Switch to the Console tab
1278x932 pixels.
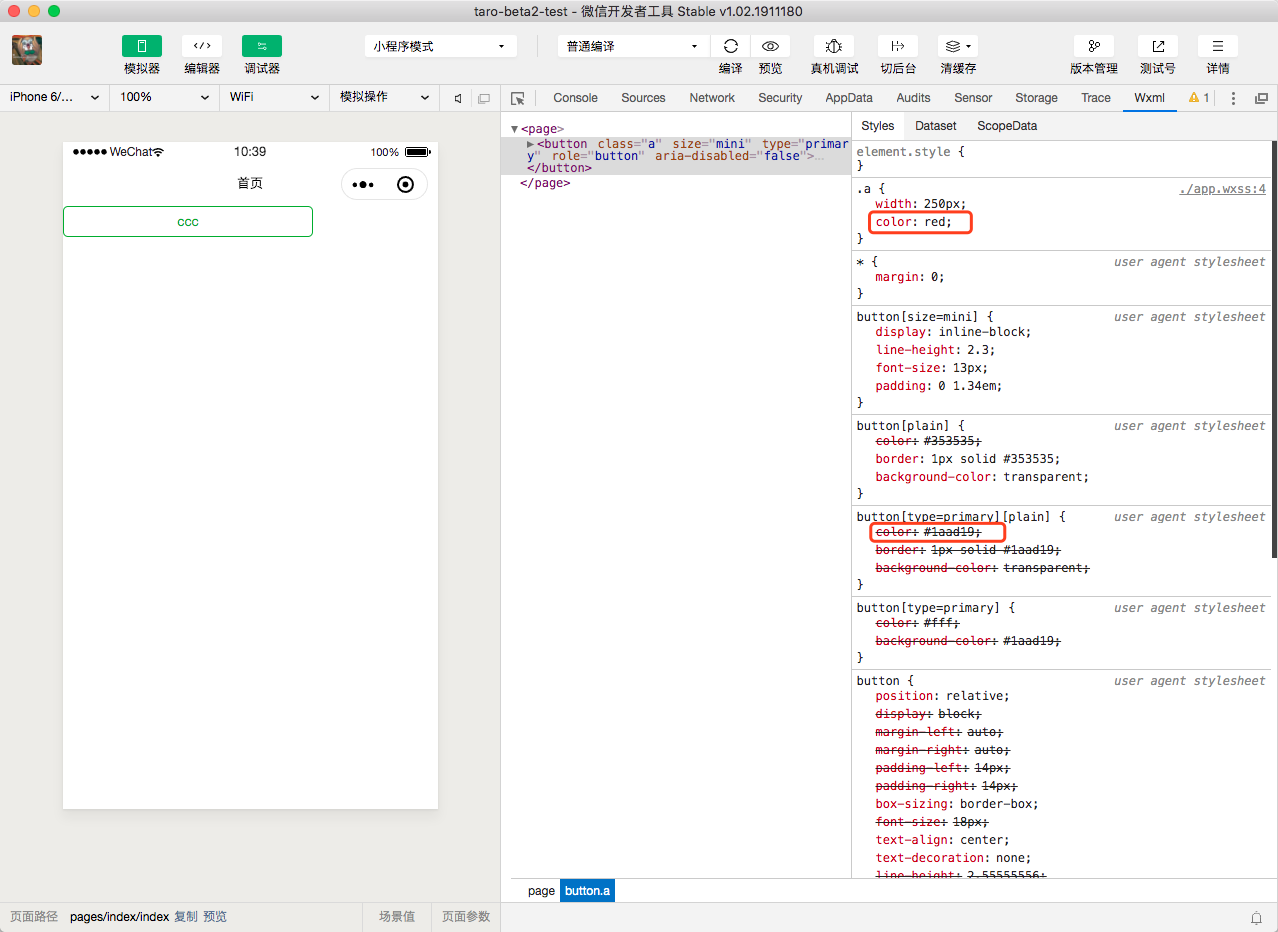point(576,98)
